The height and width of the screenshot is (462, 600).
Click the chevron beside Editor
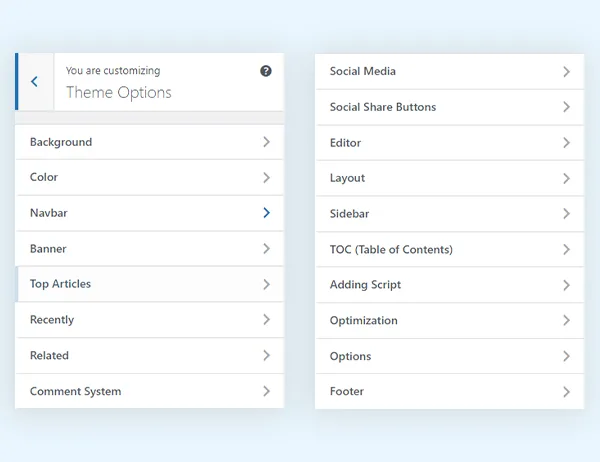coord(566,143)
